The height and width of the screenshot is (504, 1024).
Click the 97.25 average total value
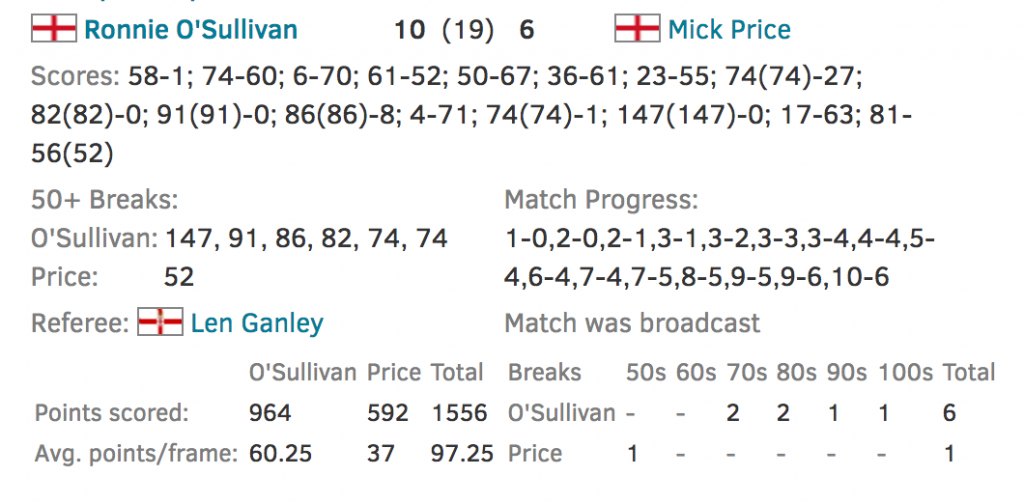click(460, 453)
